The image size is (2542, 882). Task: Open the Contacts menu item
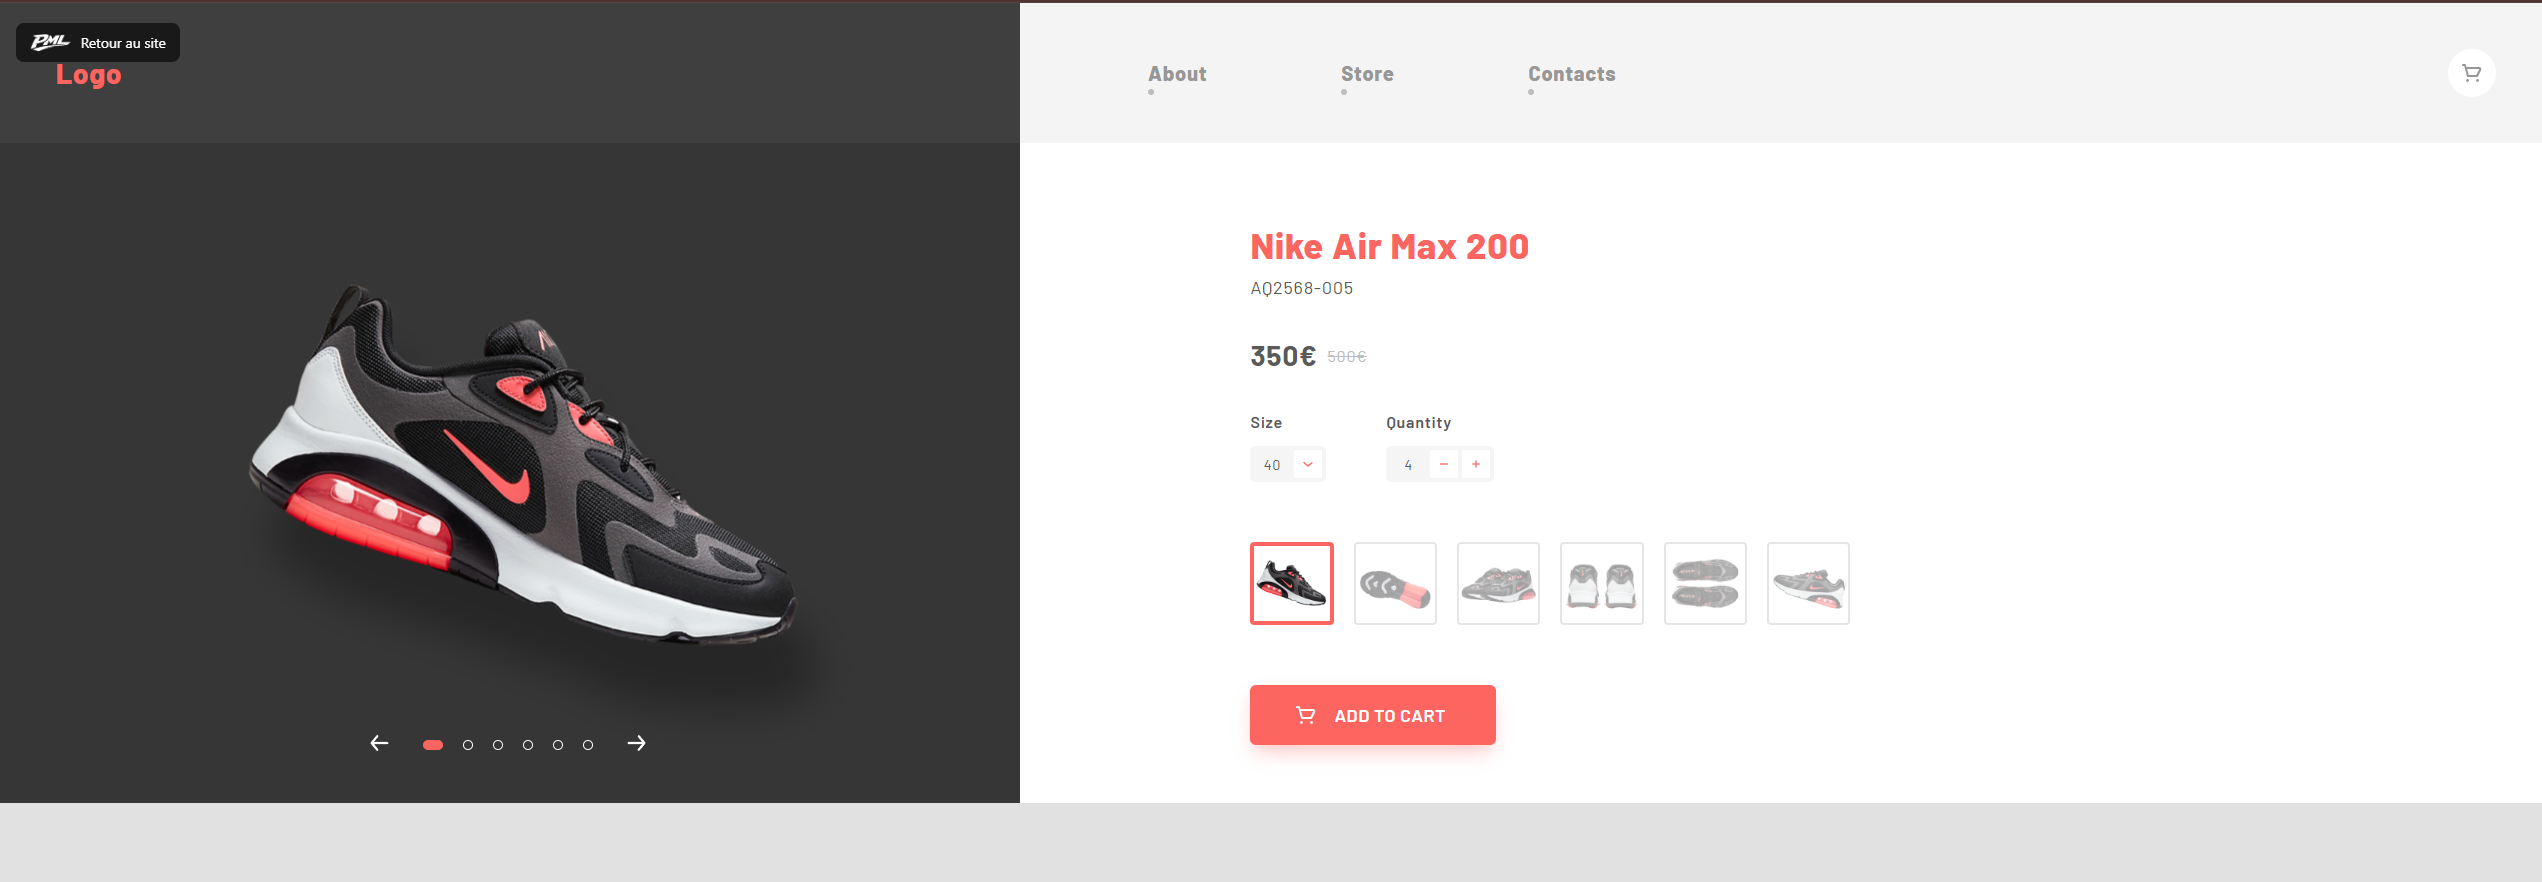tap(1571, 74)
